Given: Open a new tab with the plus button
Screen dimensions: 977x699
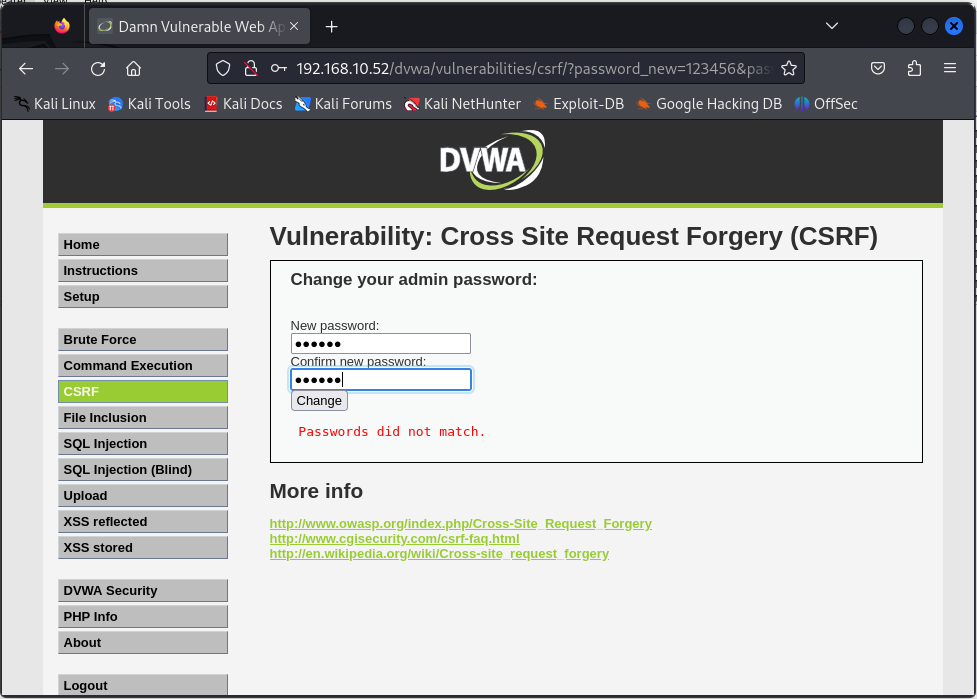Looking at the screenshot, I should pos(331,27).
